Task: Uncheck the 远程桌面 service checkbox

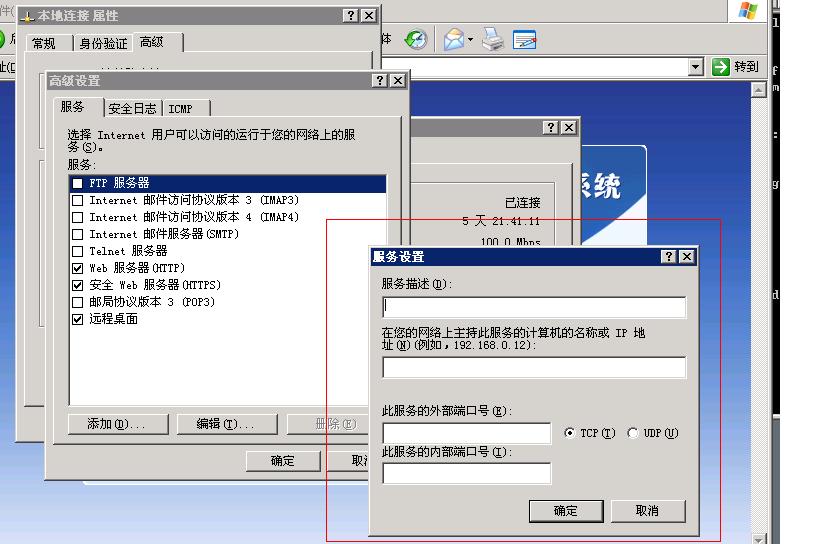Action: click(x=77, y=320)
